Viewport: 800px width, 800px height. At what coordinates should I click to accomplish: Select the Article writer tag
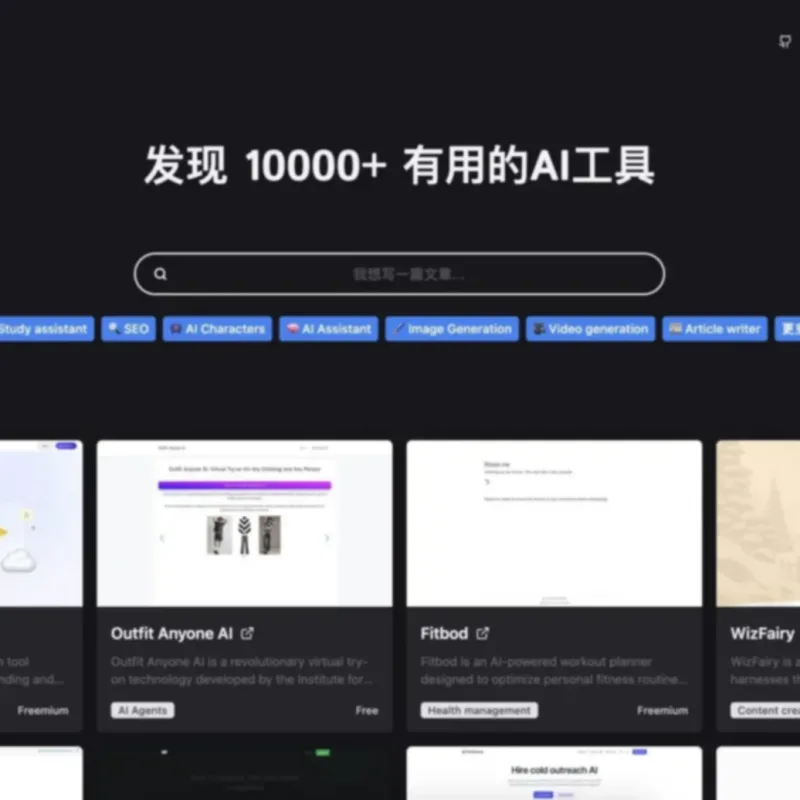click(715, 329)
